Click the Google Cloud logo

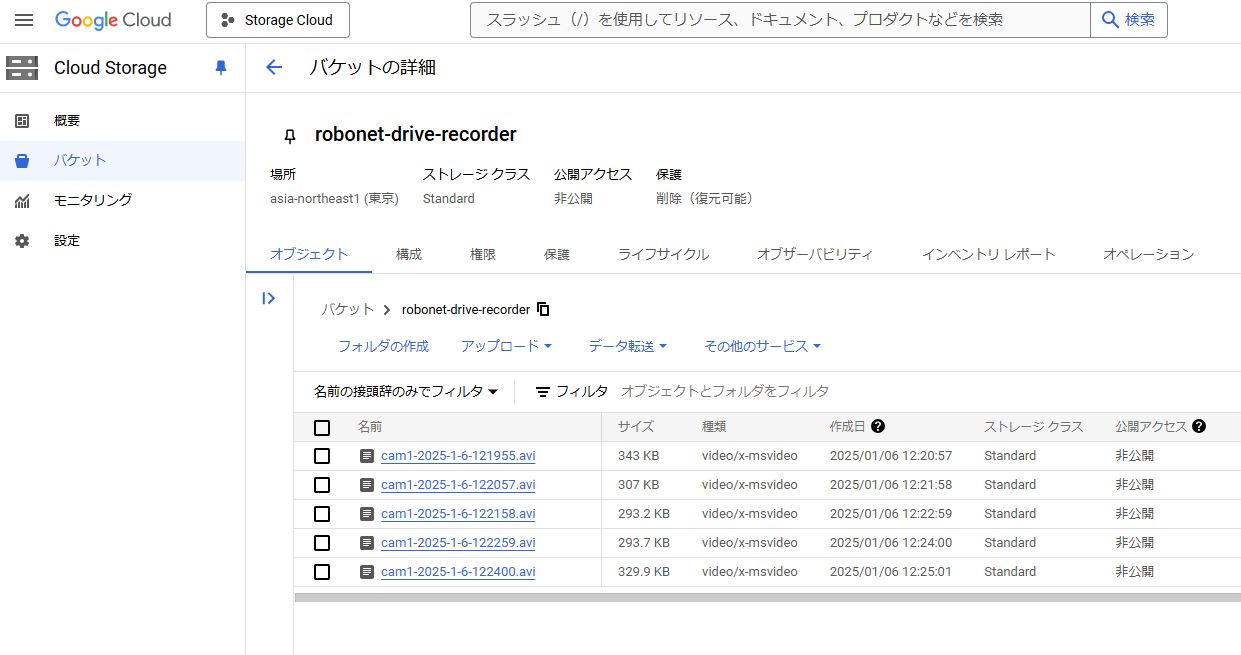click(113, 20)
